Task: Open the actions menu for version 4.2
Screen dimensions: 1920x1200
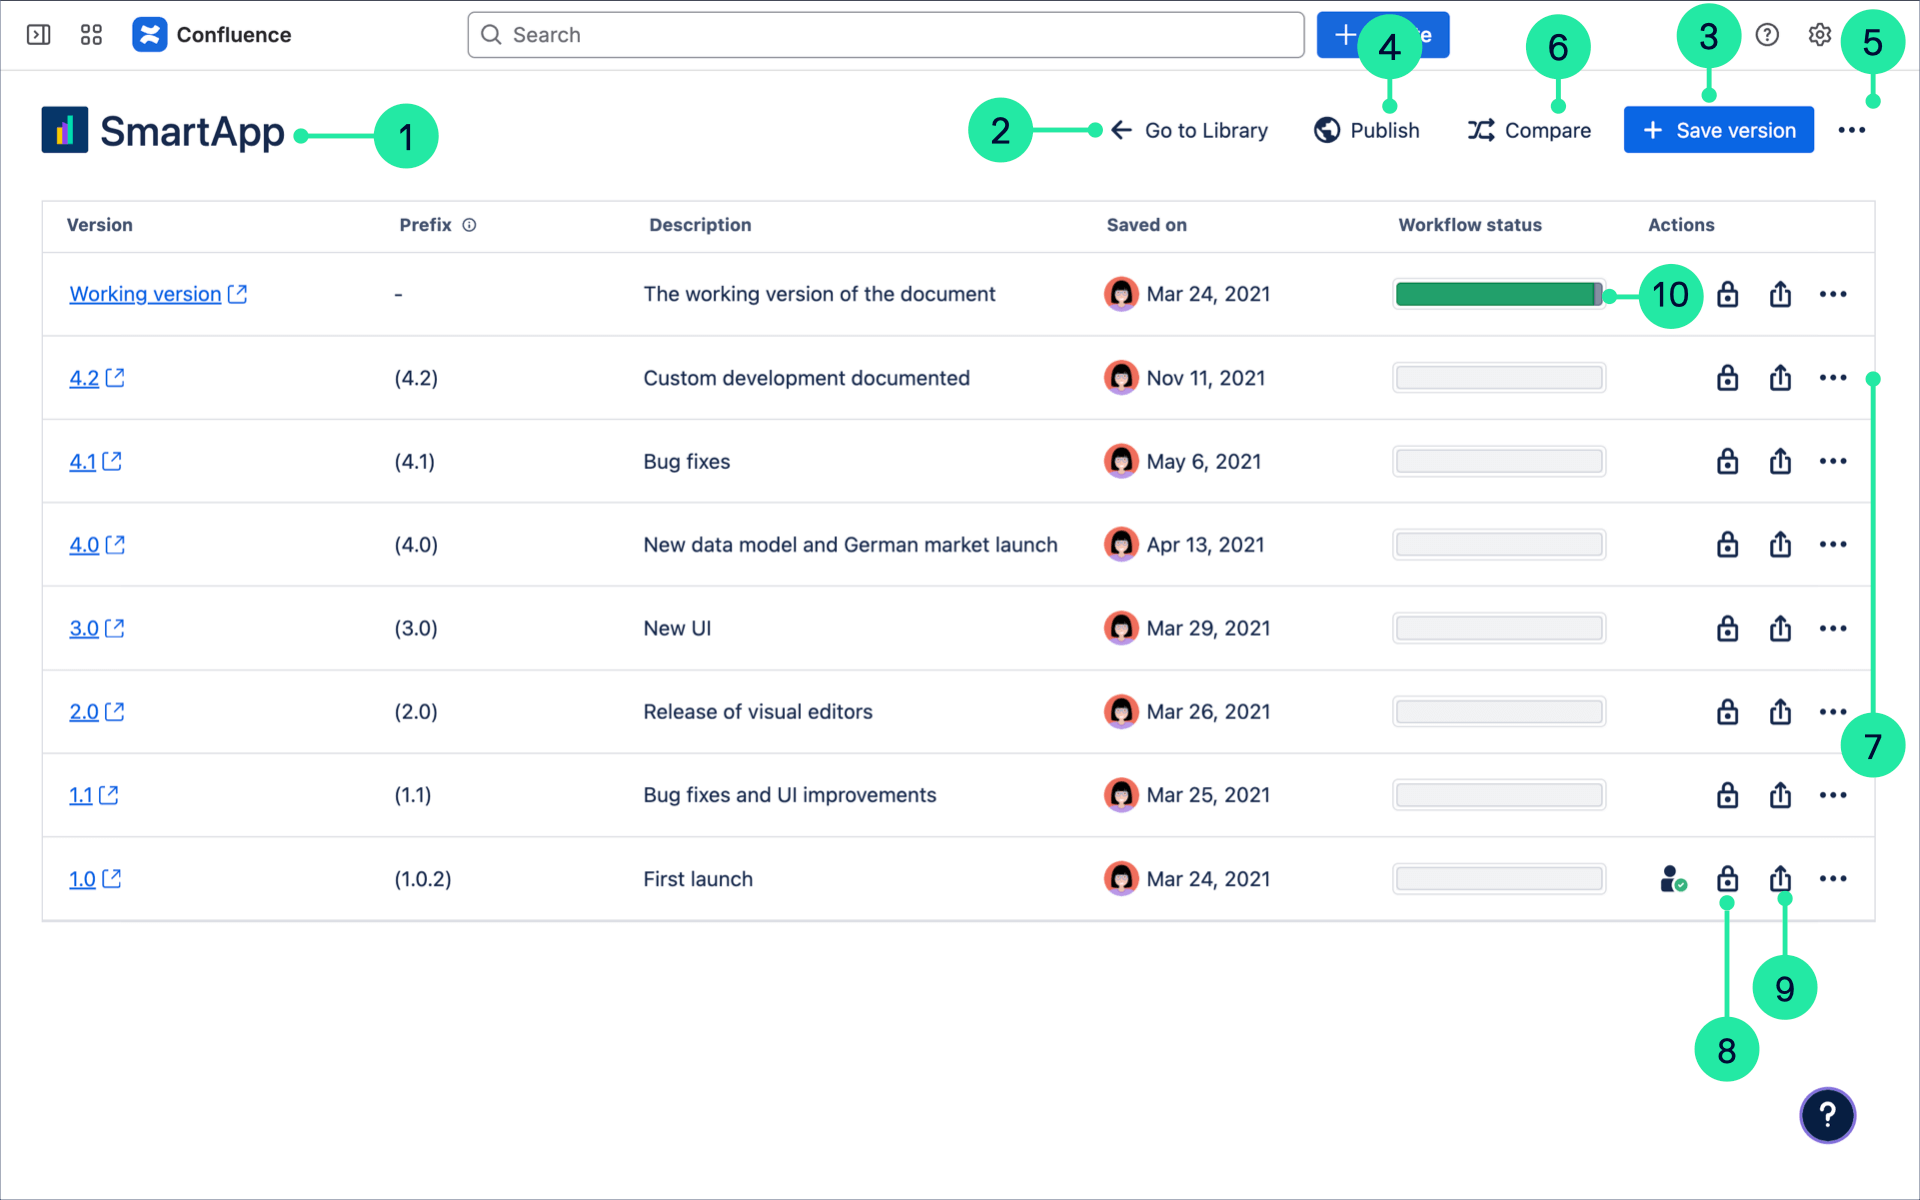Action: click(1834, 378)
